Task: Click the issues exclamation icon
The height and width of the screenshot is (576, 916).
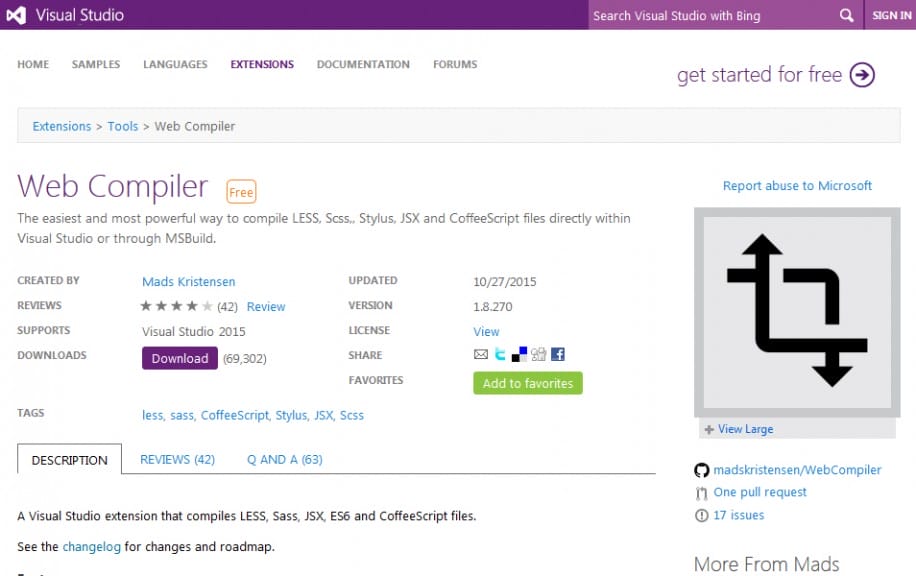Action: (x=701, y=515)
